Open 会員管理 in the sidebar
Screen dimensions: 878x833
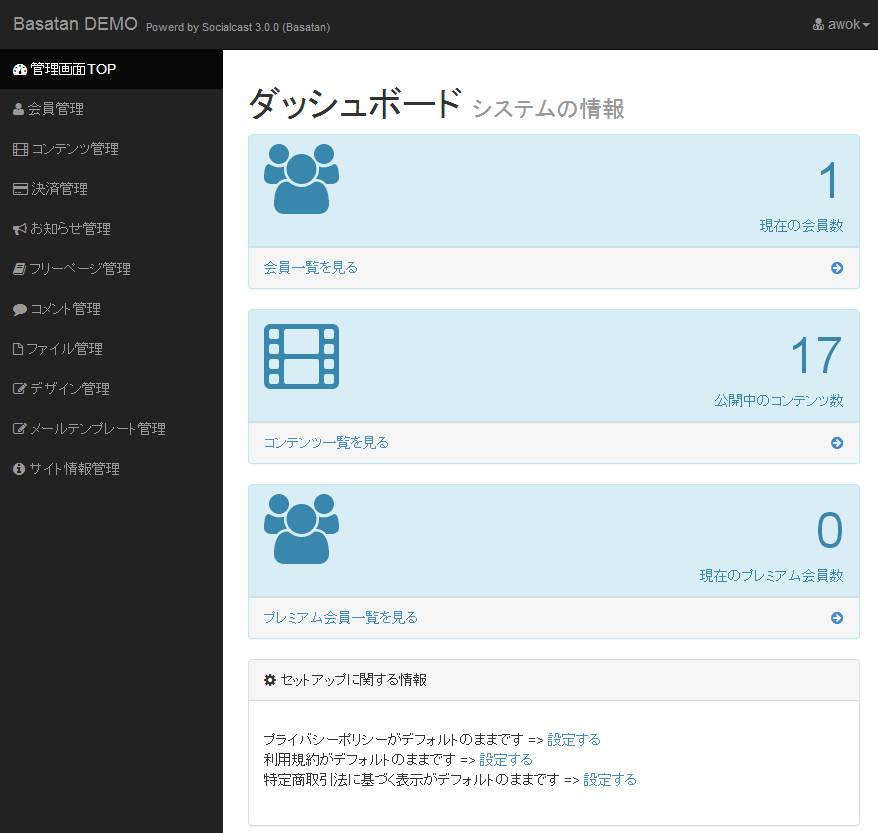[x=55, y=109]
